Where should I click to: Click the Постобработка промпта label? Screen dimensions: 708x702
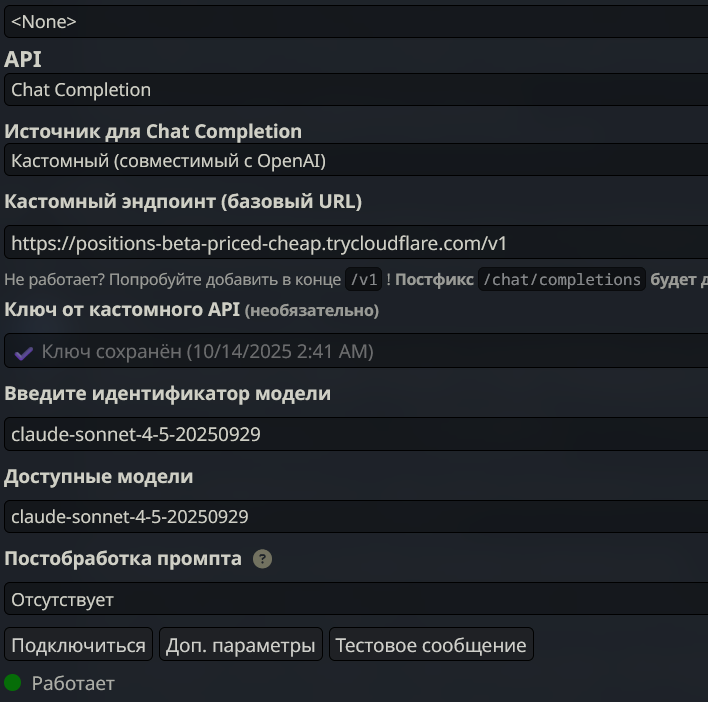[x=123, y=558]
